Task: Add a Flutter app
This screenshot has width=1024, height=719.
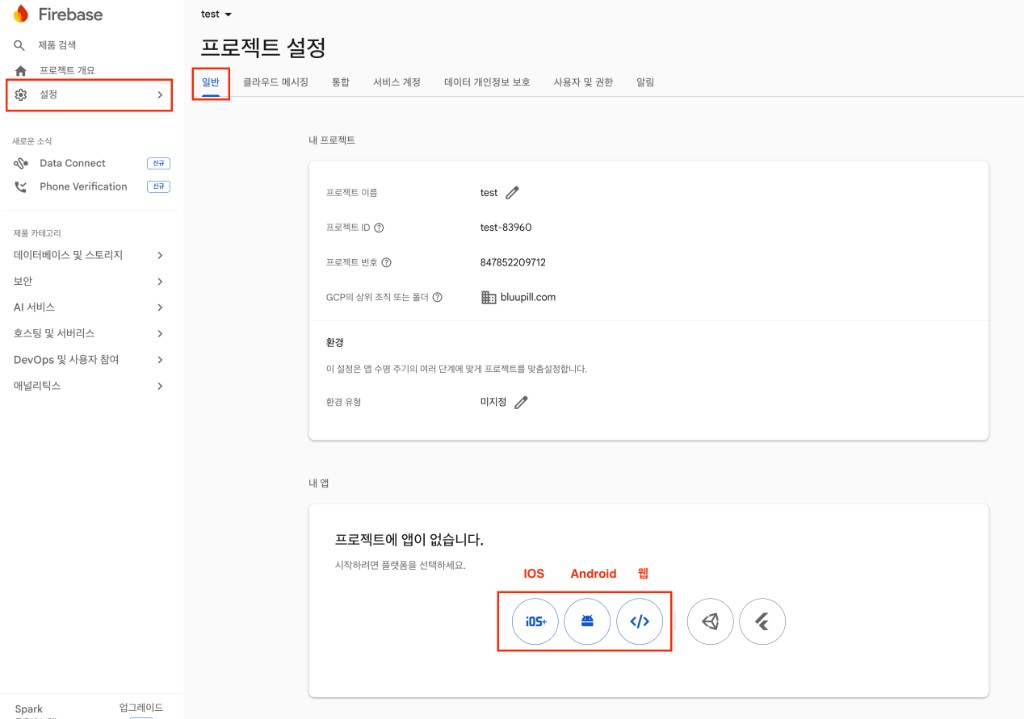Action: pyautogui.click(x=763, y=621)
